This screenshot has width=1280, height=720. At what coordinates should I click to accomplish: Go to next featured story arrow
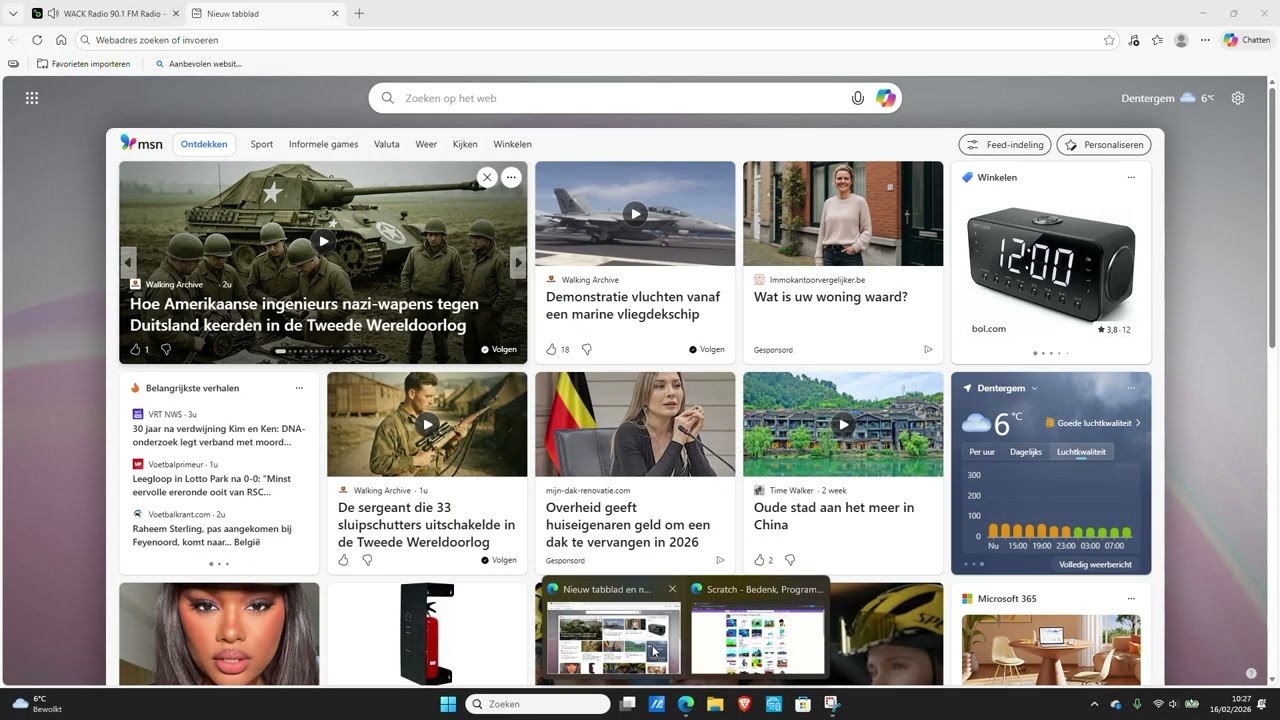tap(518, 263)
